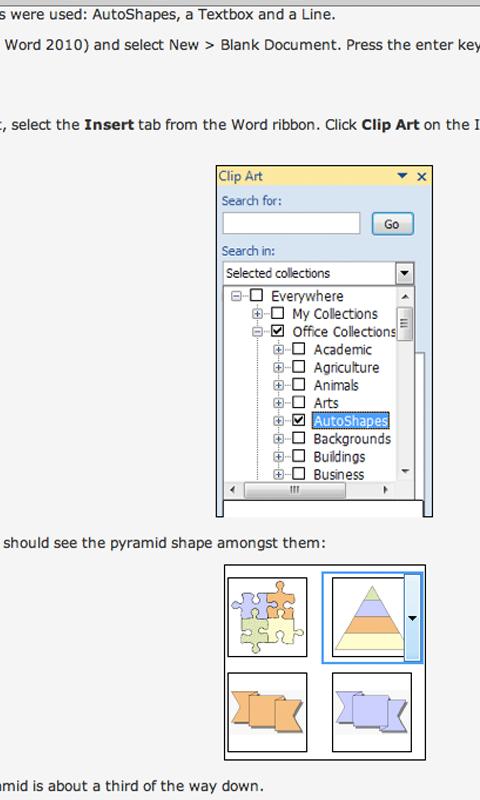Collapse the Office Collections tree node
This screenshot has height=800, width=480.
click(x=258, y=331)
